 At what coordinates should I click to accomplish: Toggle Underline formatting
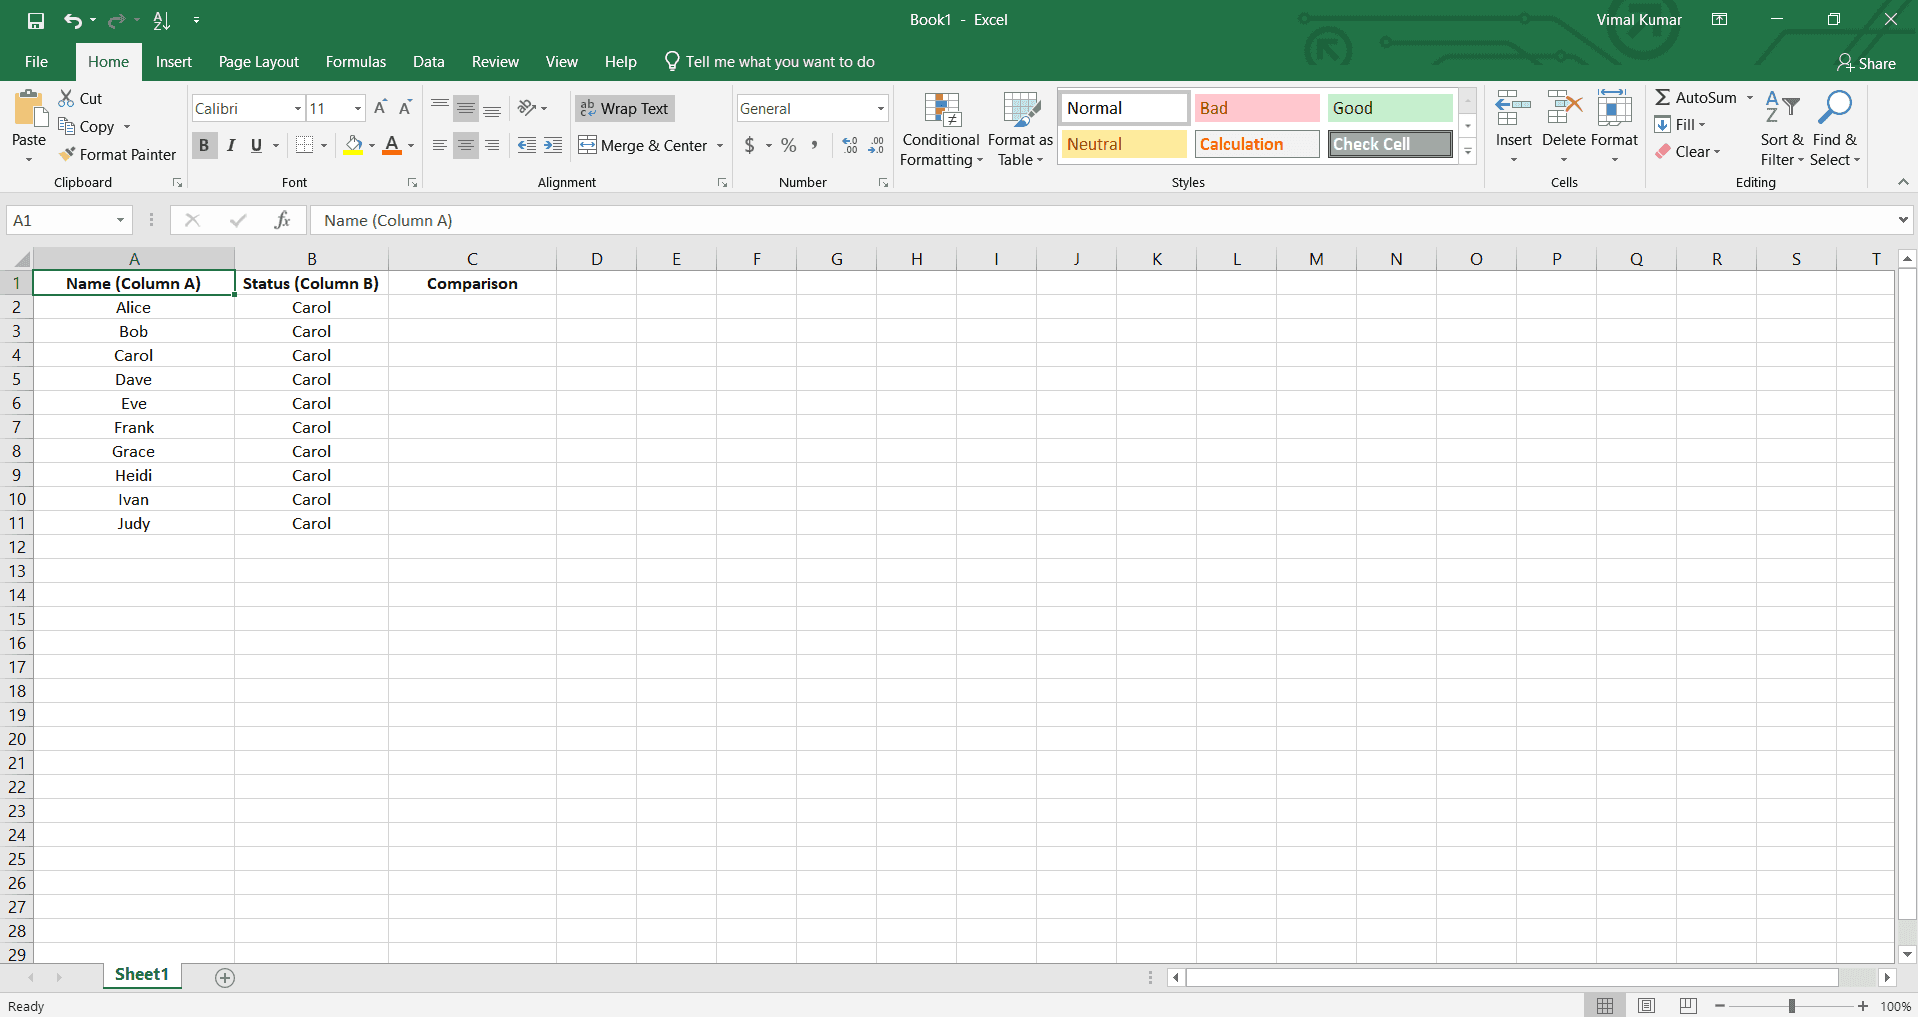coord(254,145)
